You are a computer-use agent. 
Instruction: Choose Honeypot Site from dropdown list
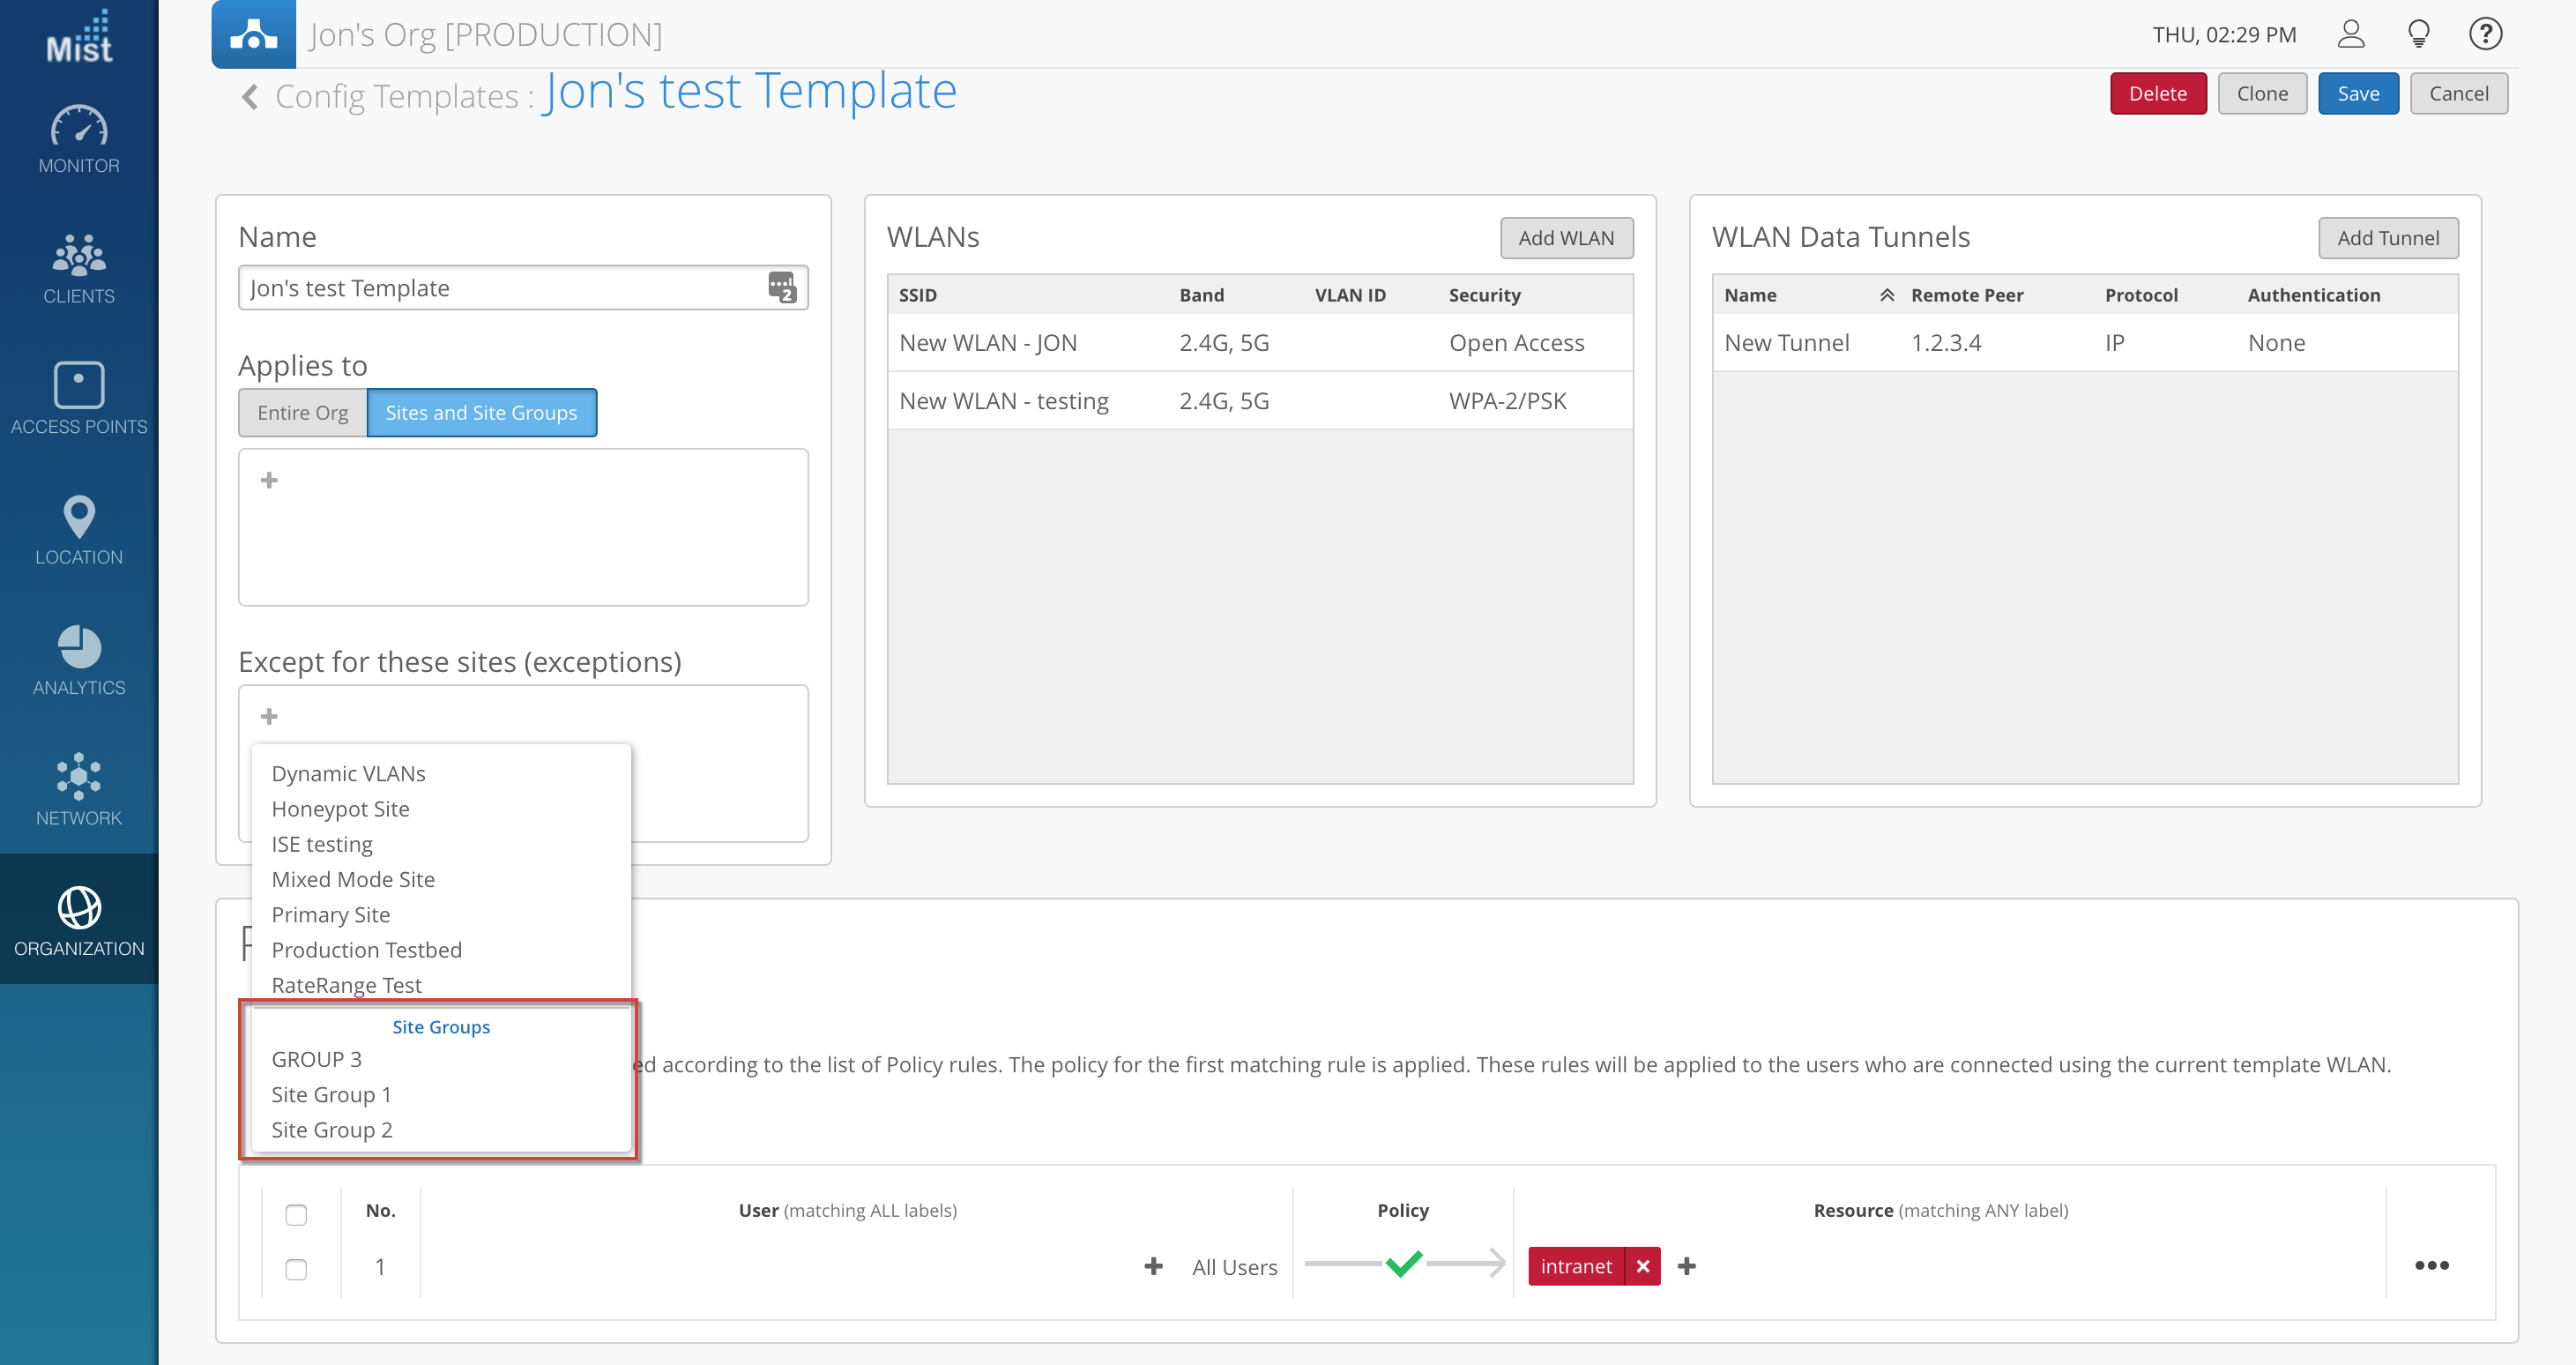[340, 808]
